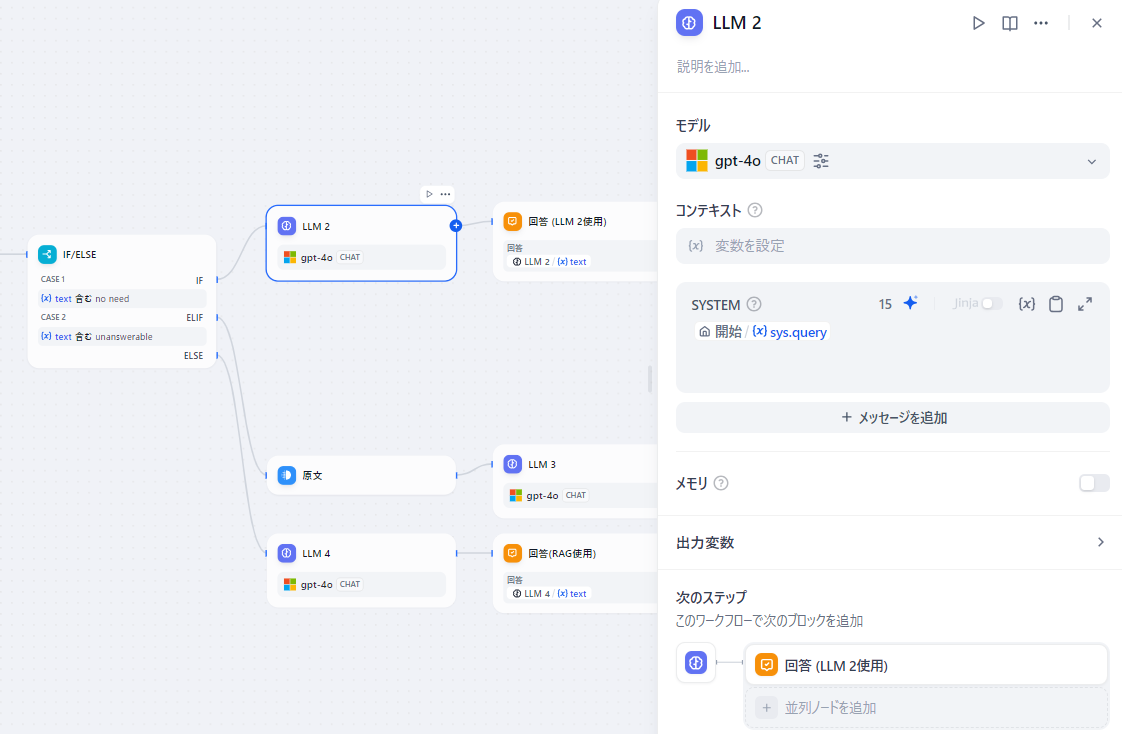Image resolution: width=1122 pixels, height=734 pixels.
Task: Grab the panel resize handle bar
Action: pyautogui.click(x=650, y=379)
